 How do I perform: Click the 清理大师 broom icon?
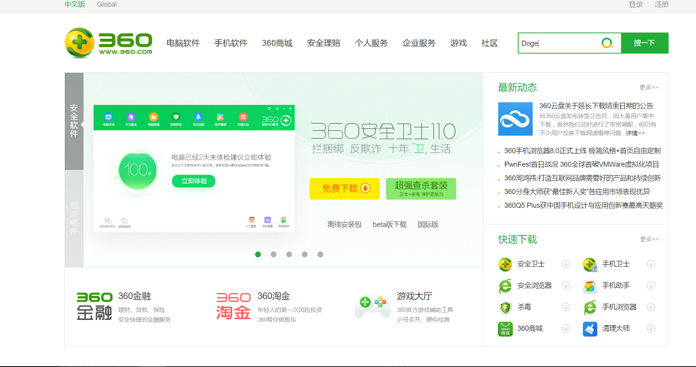tap(590, 329)
